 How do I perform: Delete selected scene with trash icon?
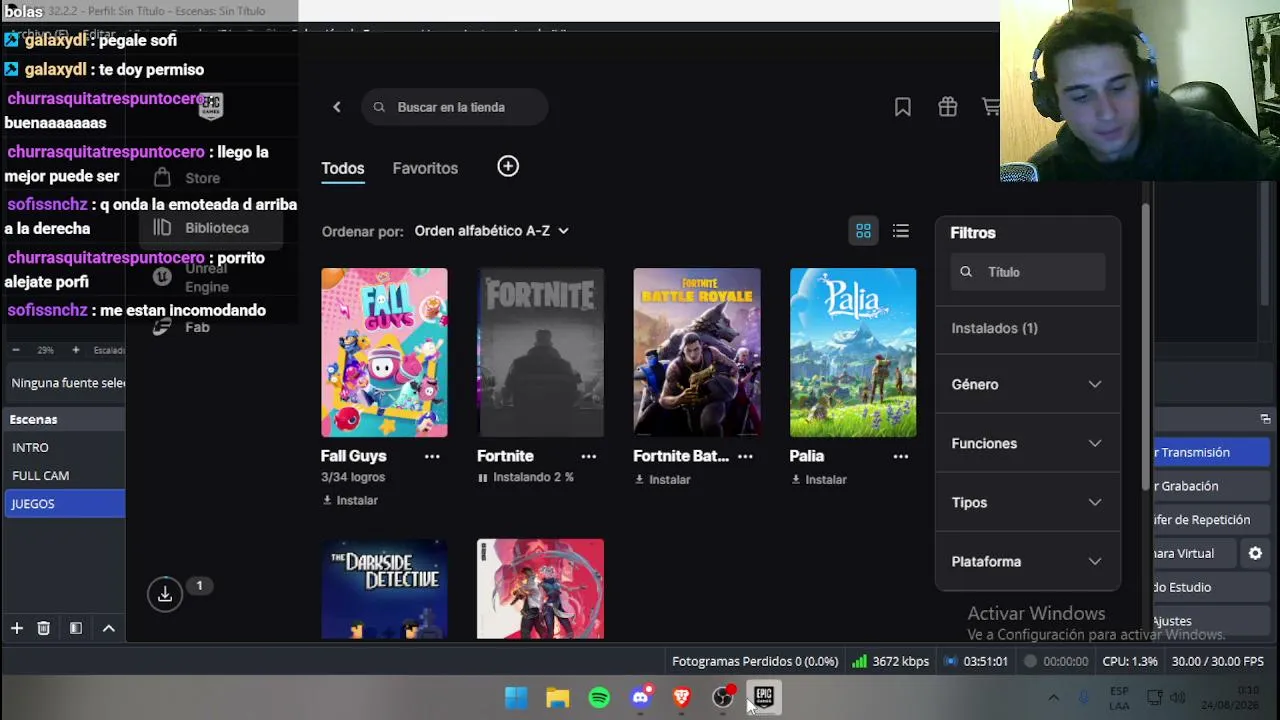click(43, 628)
